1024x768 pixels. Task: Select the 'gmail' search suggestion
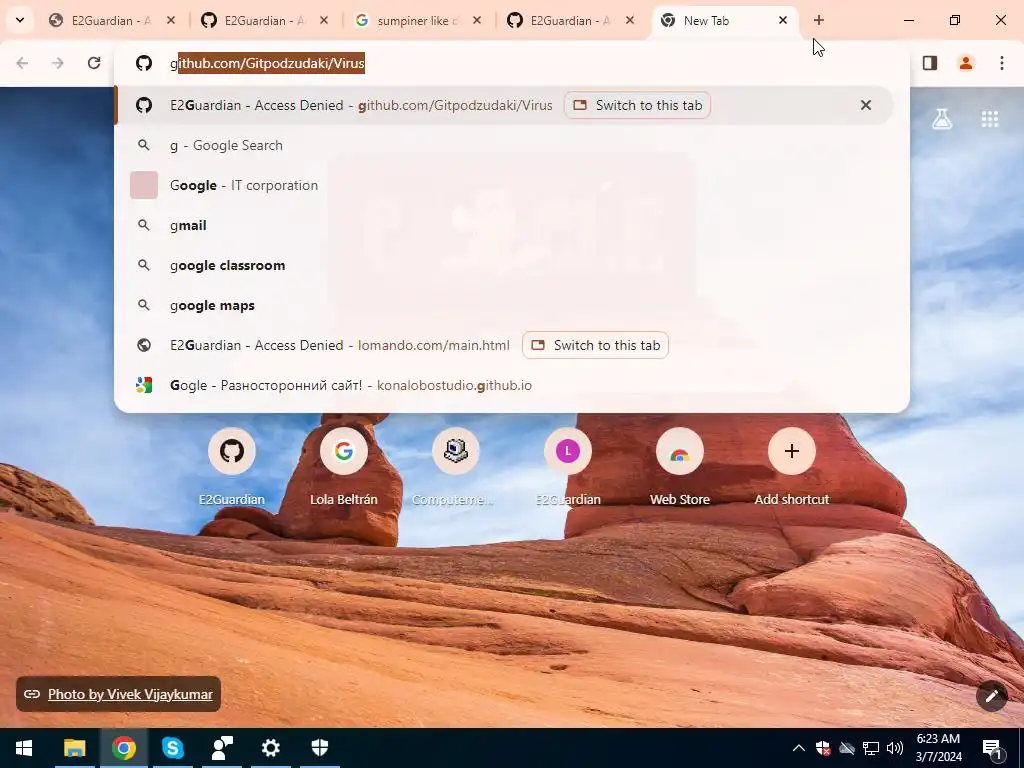click(512, 225)
